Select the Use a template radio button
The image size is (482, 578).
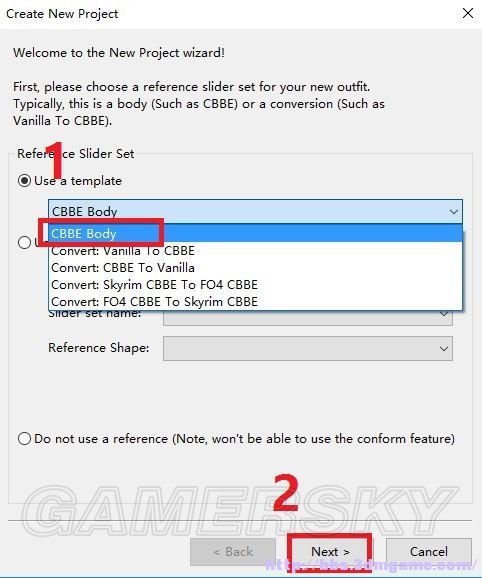click(x=24, y=181)
